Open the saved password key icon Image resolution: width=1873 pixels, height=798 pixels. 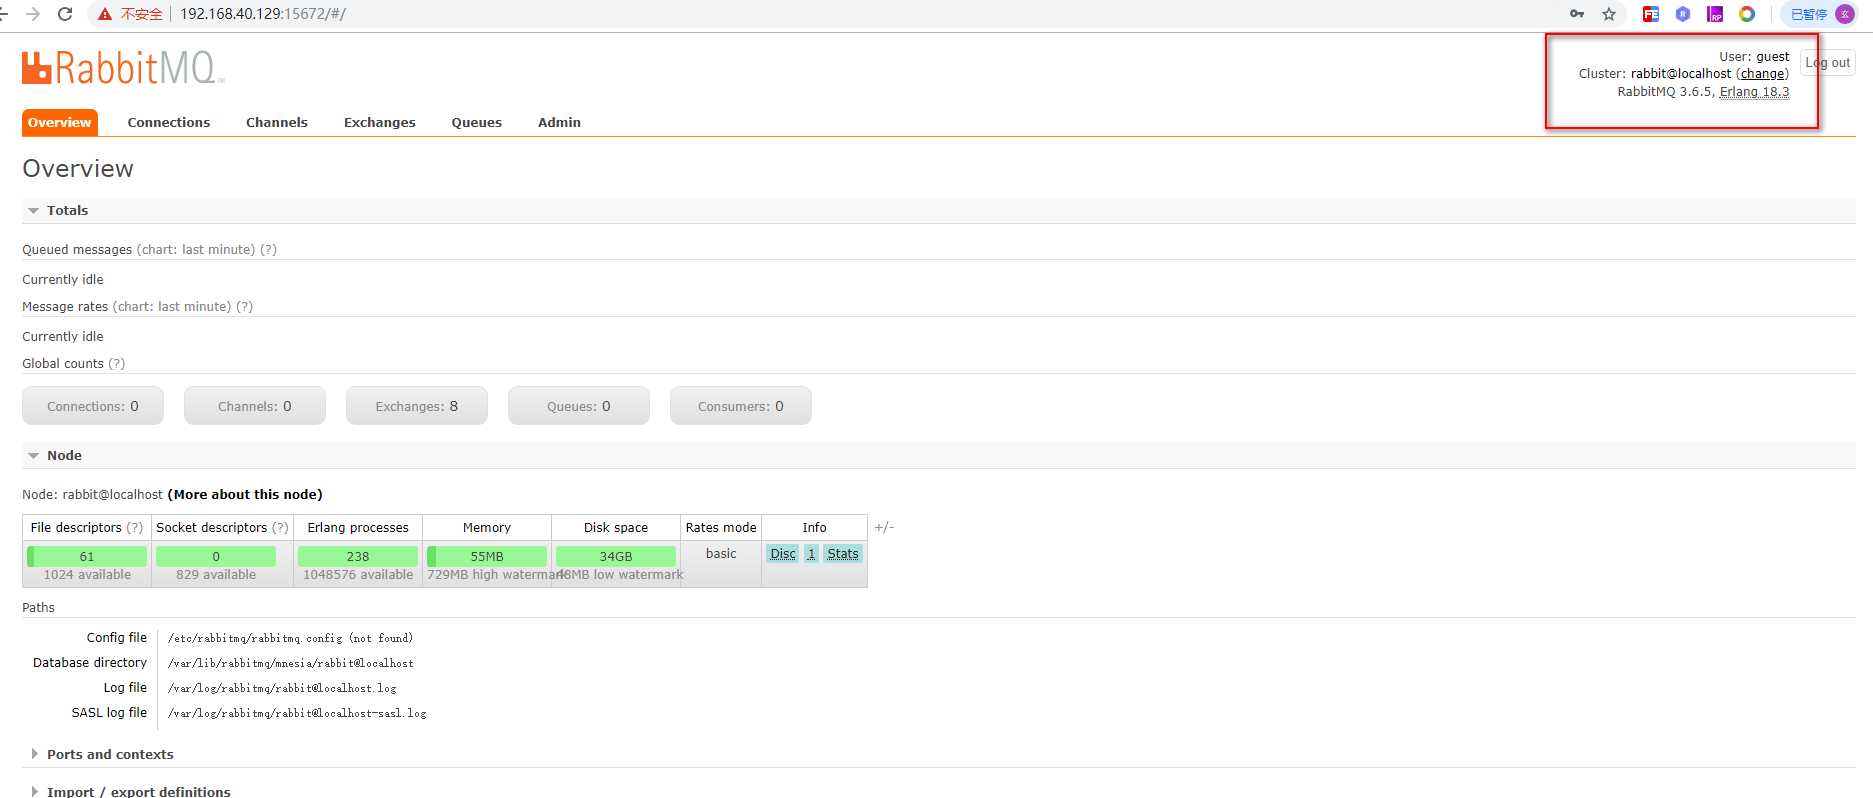click(x=1577, y=14)
